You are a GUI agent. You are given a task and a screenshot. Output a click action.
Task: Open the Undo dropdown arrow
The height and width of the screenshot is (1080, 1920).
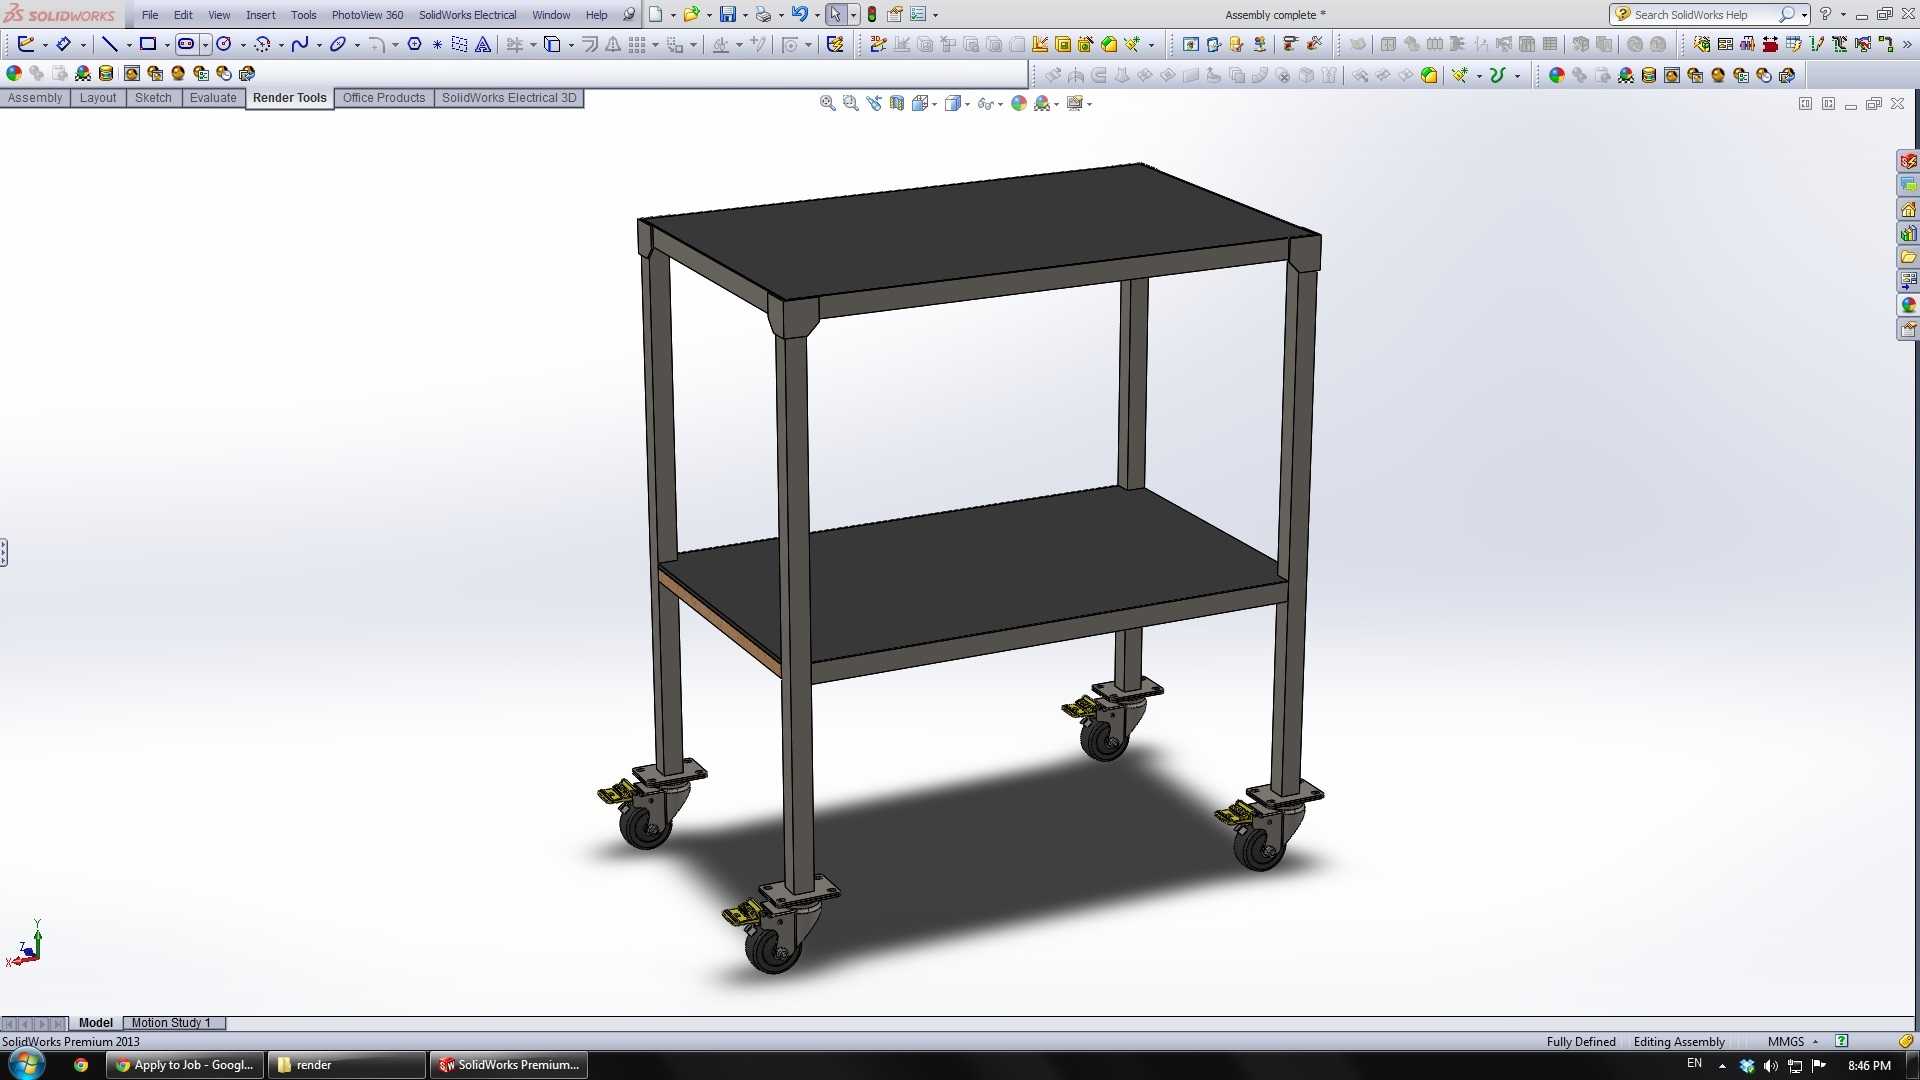[817, 16]
